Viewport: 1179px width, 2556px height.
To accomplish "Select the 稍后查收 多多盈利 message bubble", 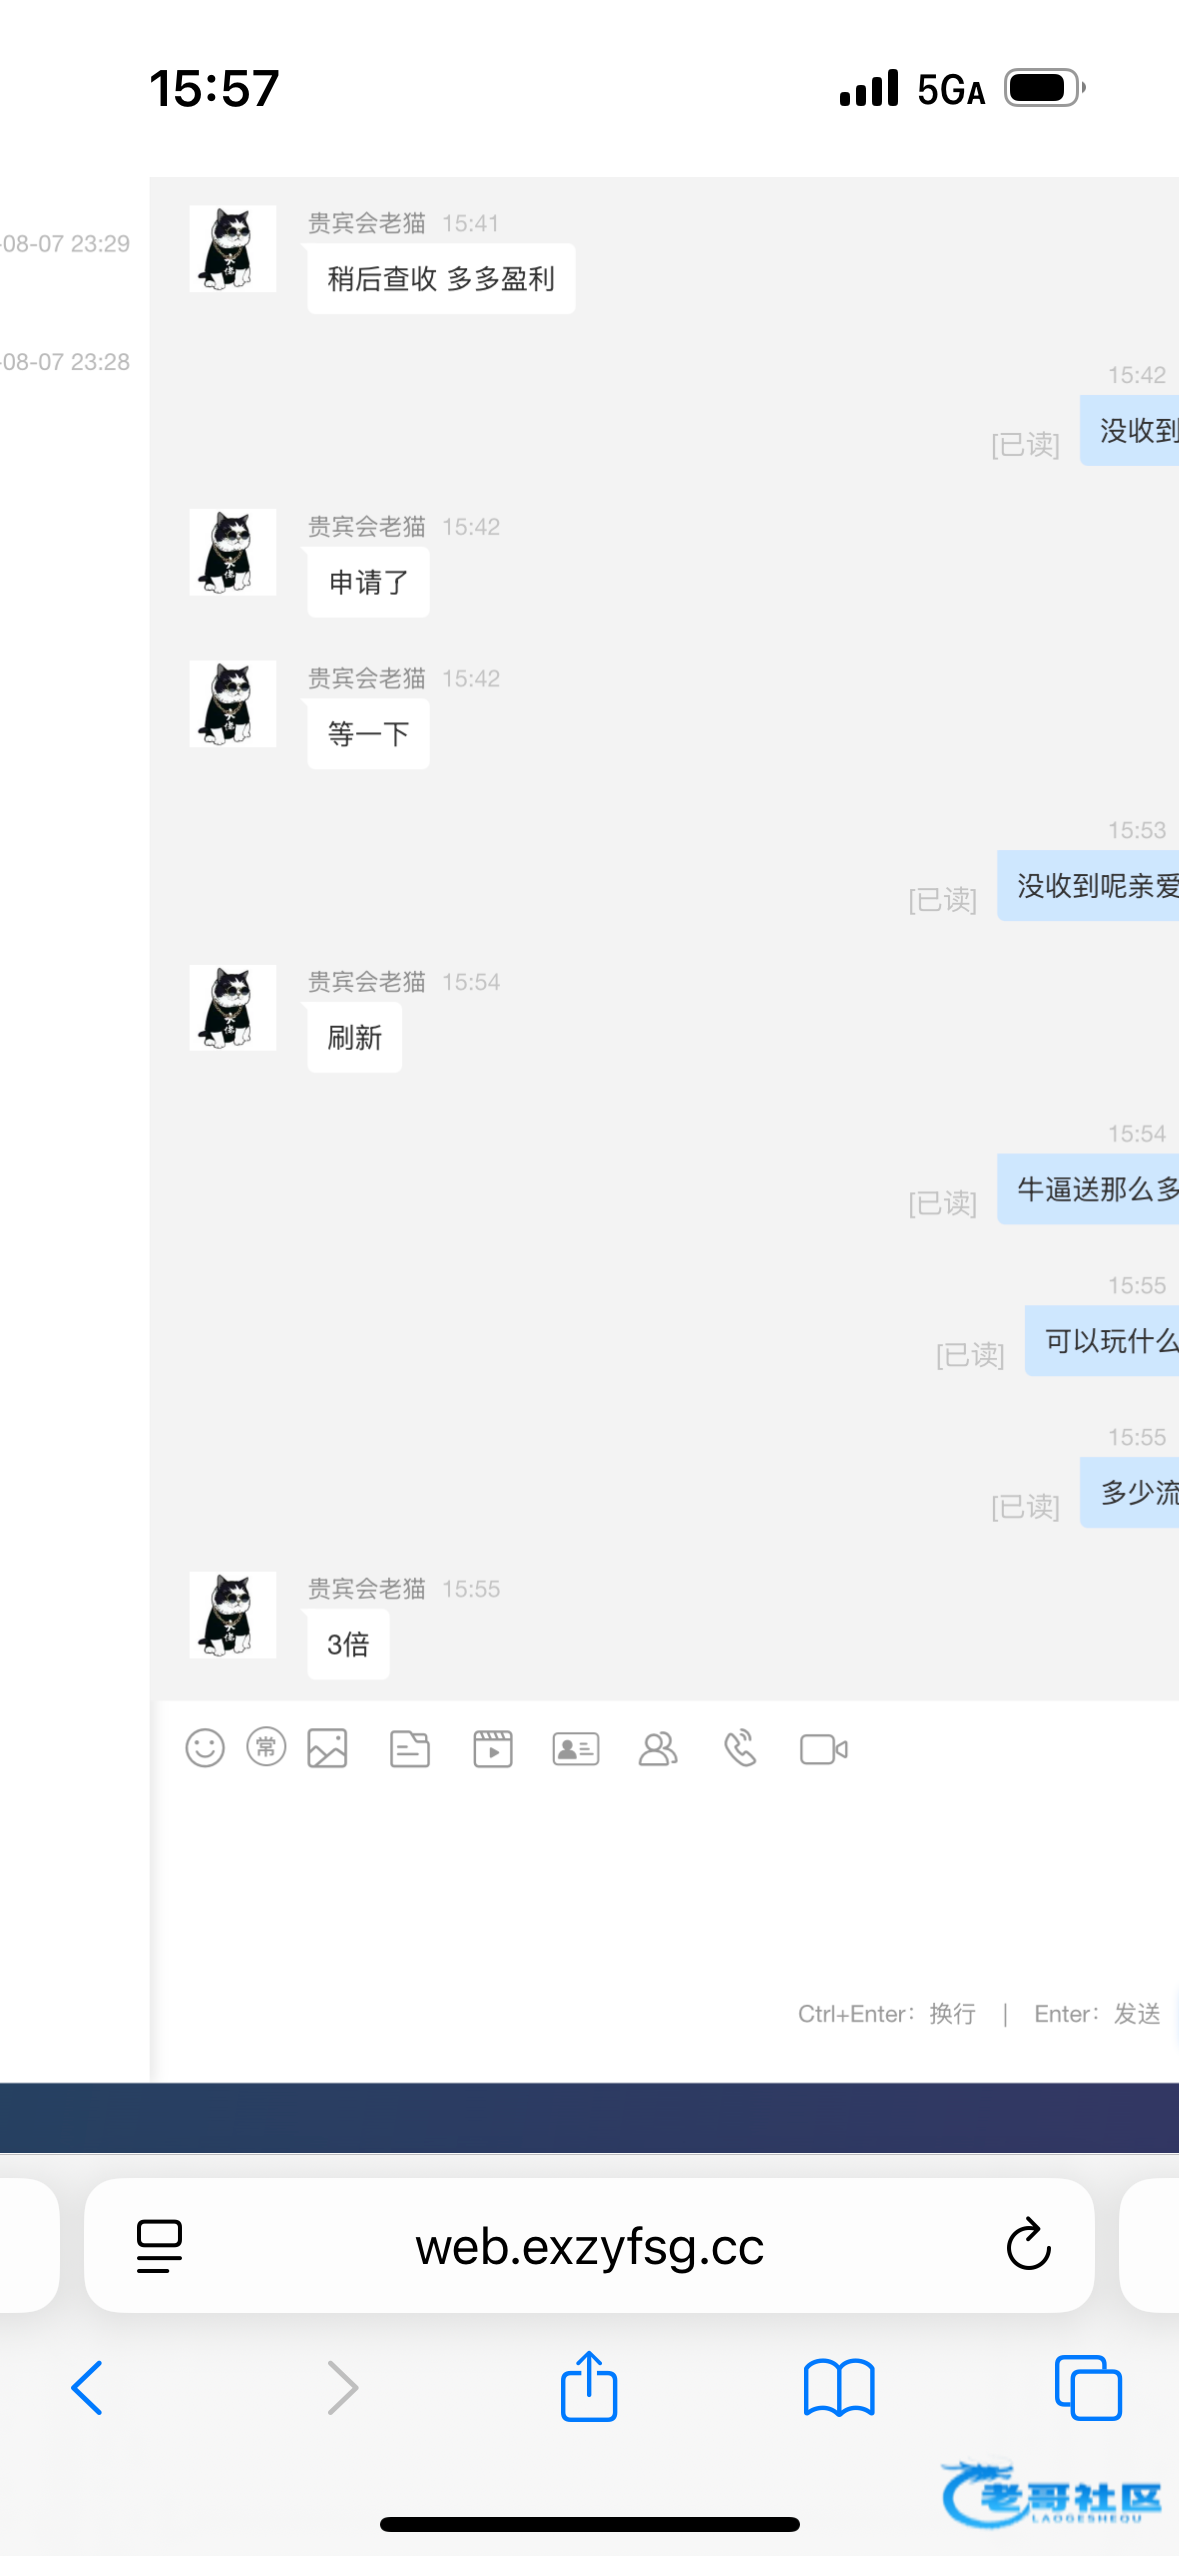I will 441,279.
